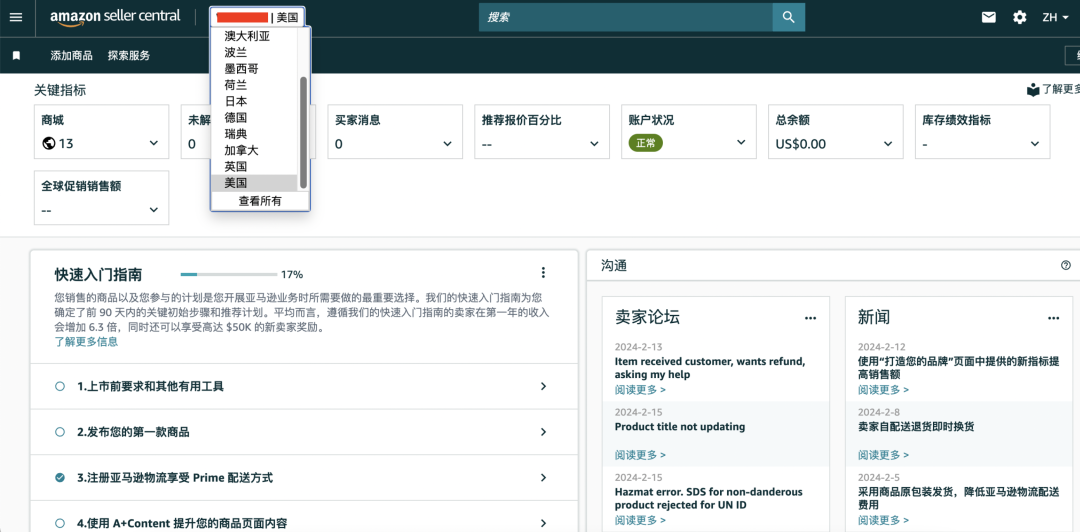
Task: Open 阅读更多 under Item received customer post
Action: coord(641,389)
